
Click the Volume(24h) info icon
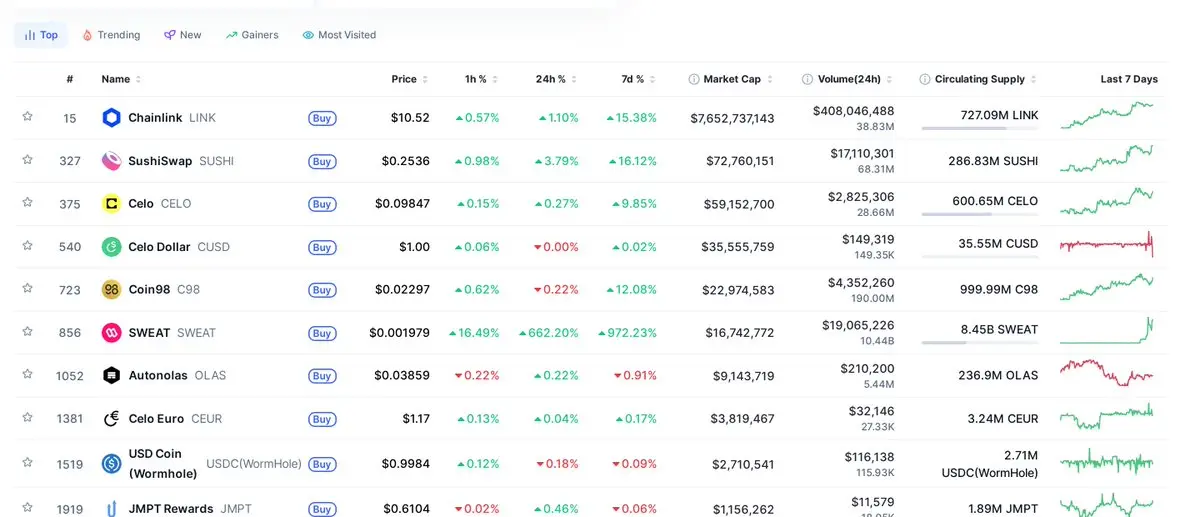pos(808,79)
